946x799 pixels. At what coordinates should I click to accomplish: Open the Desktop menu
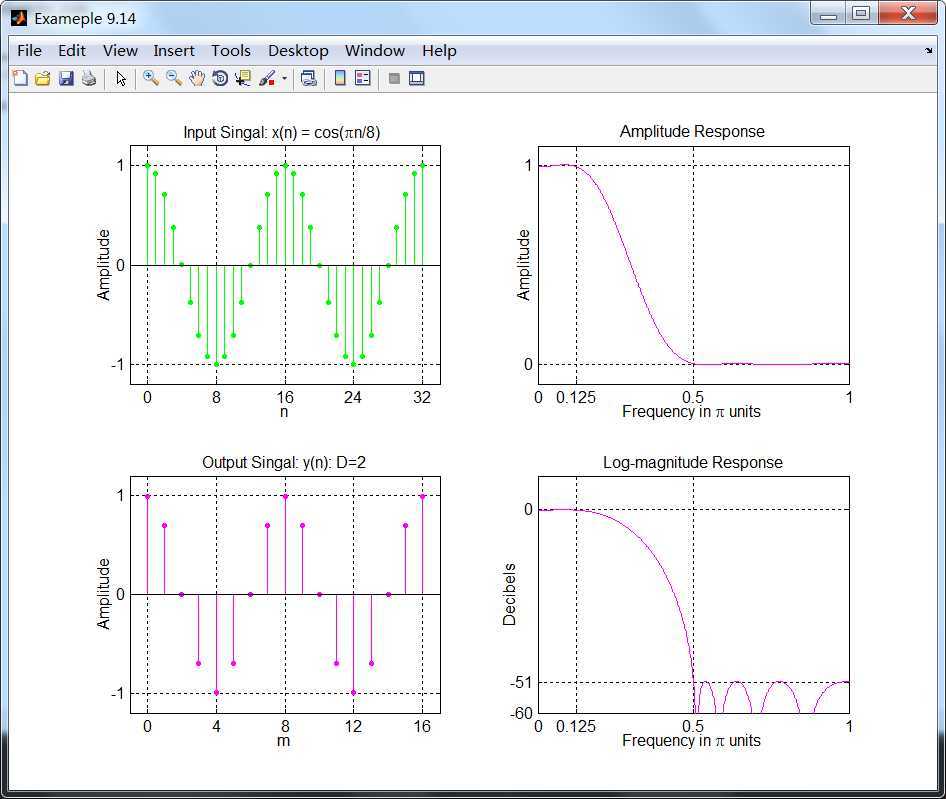[x=298, y=51]
